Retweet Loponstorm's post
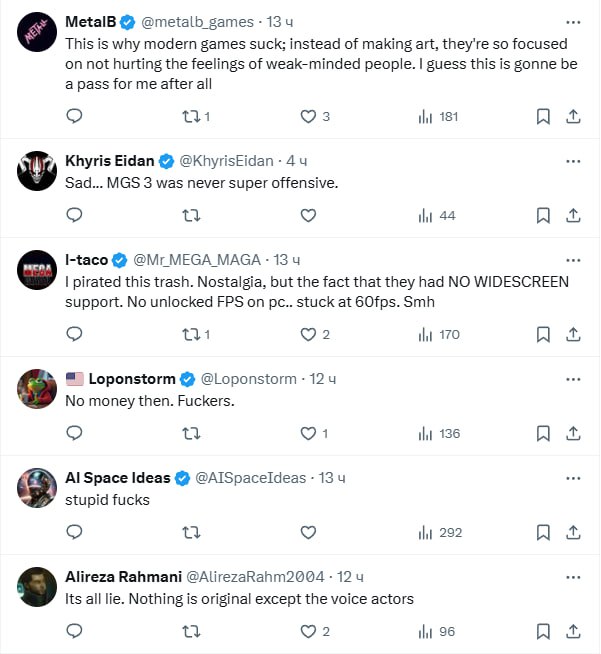This screenshot has height=654, width=601. pyautogui.click(x=191, y=433)
